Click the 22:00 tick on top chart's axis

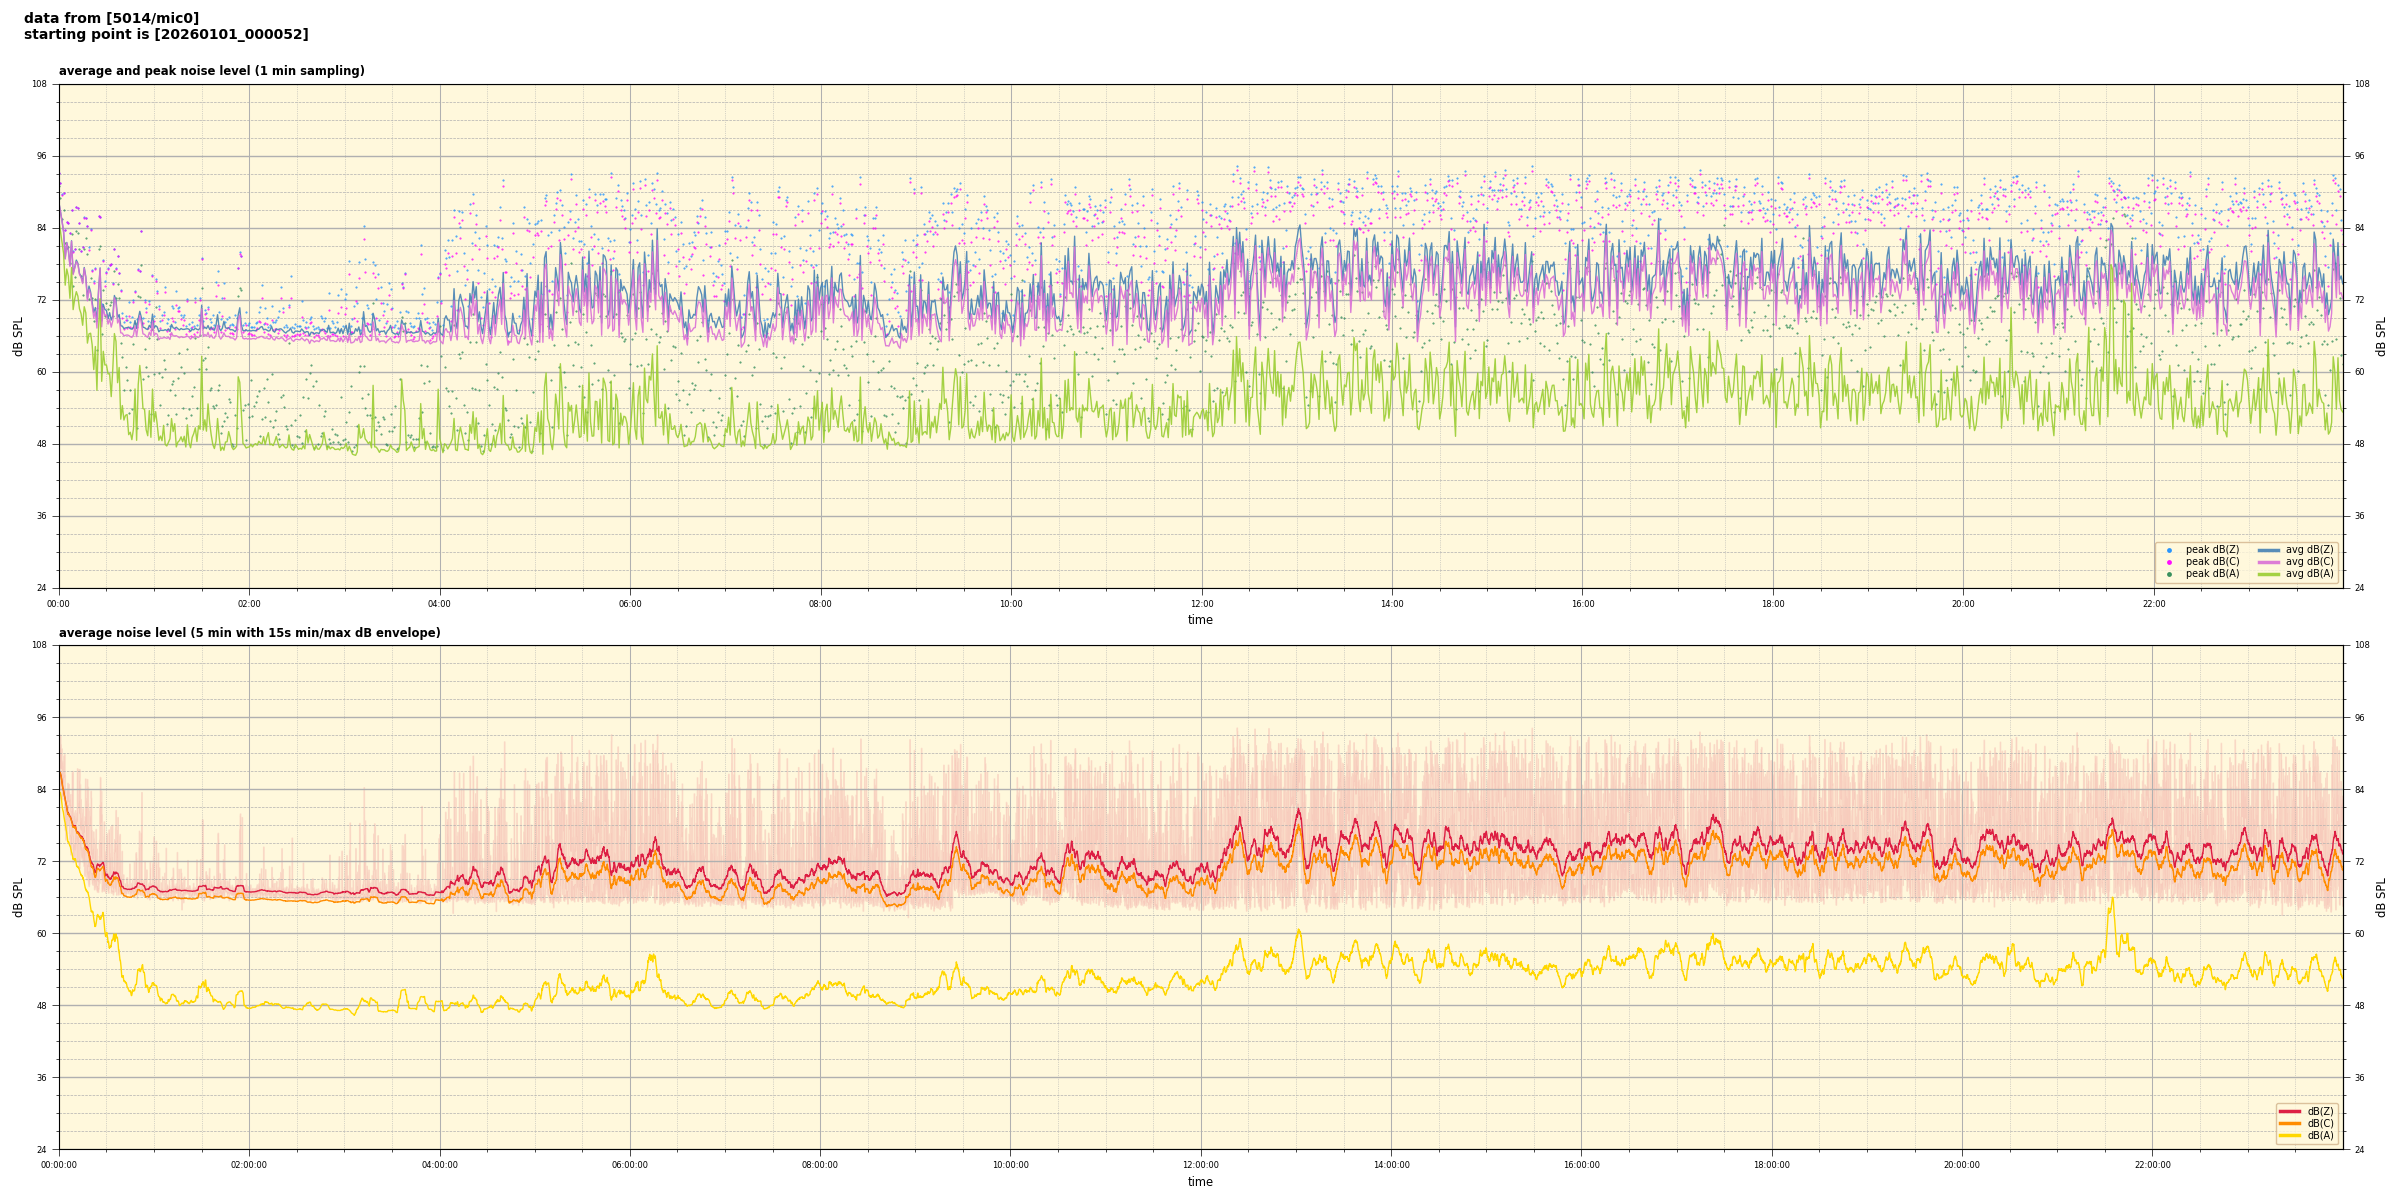(x=2153, y=604)
